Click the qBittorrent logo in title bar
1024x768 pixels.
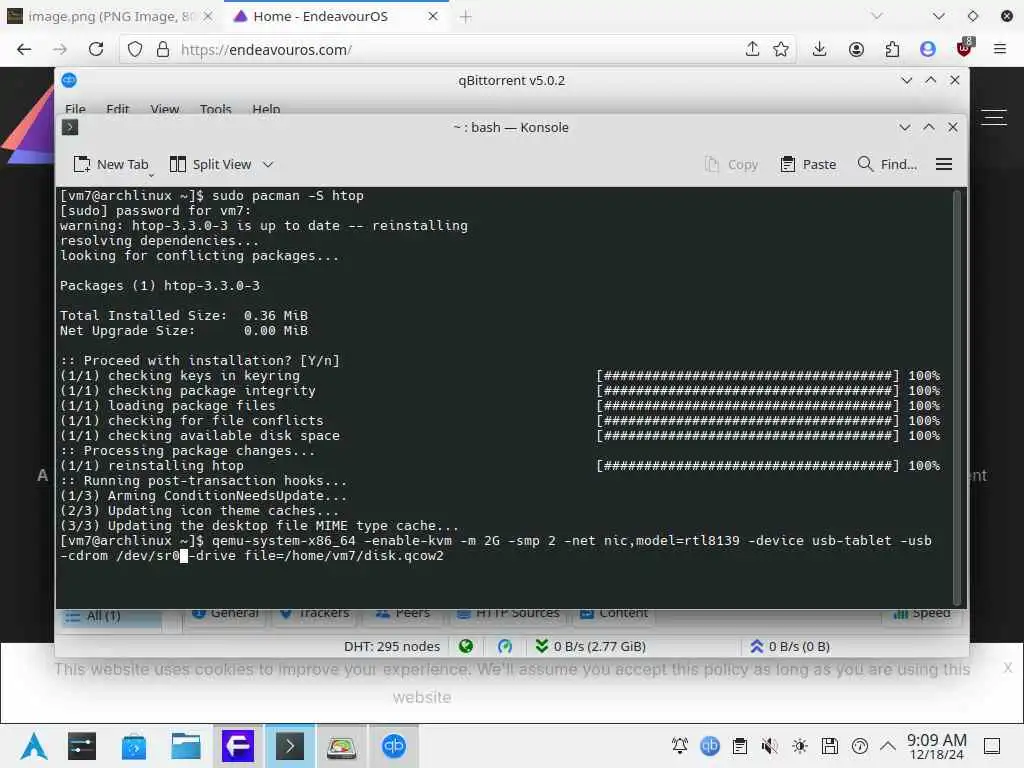click(x=69, y=80)
